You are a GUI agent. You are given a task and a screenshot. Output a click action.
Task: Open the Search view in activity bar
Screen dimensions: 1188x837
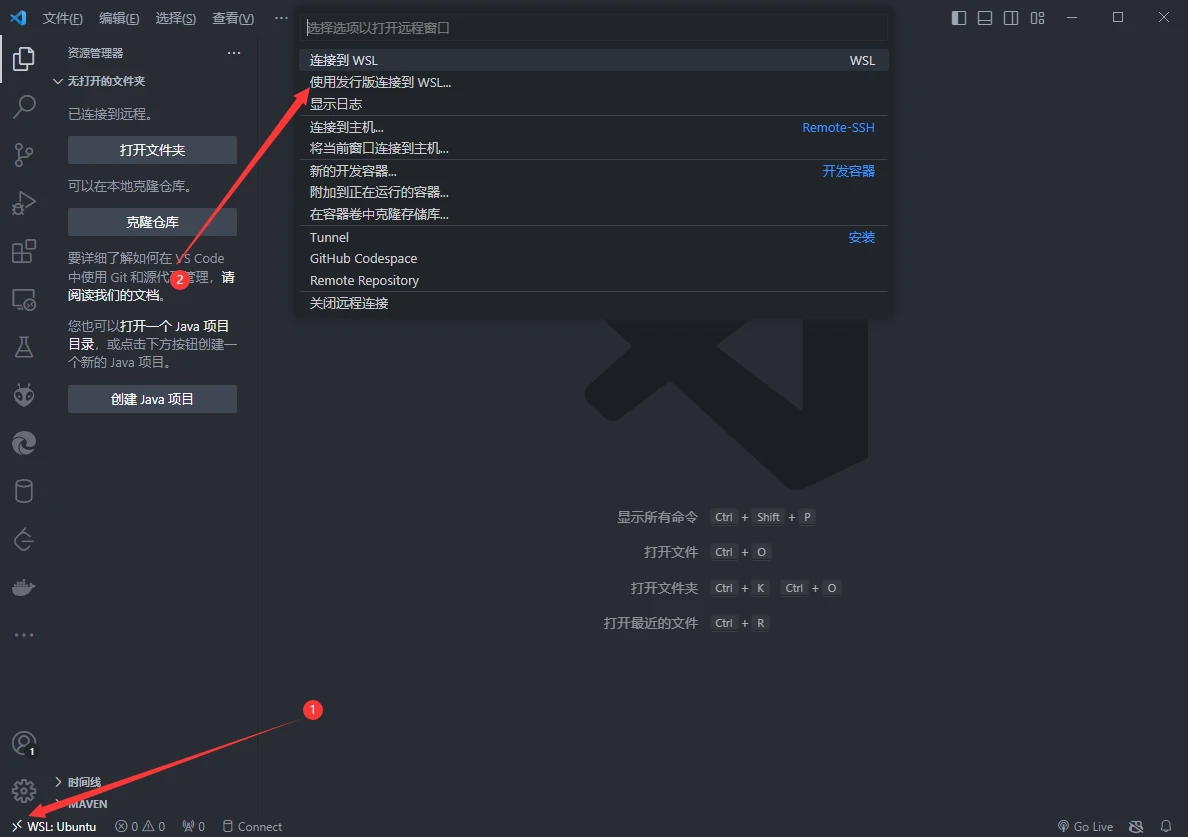pos(24,106)
